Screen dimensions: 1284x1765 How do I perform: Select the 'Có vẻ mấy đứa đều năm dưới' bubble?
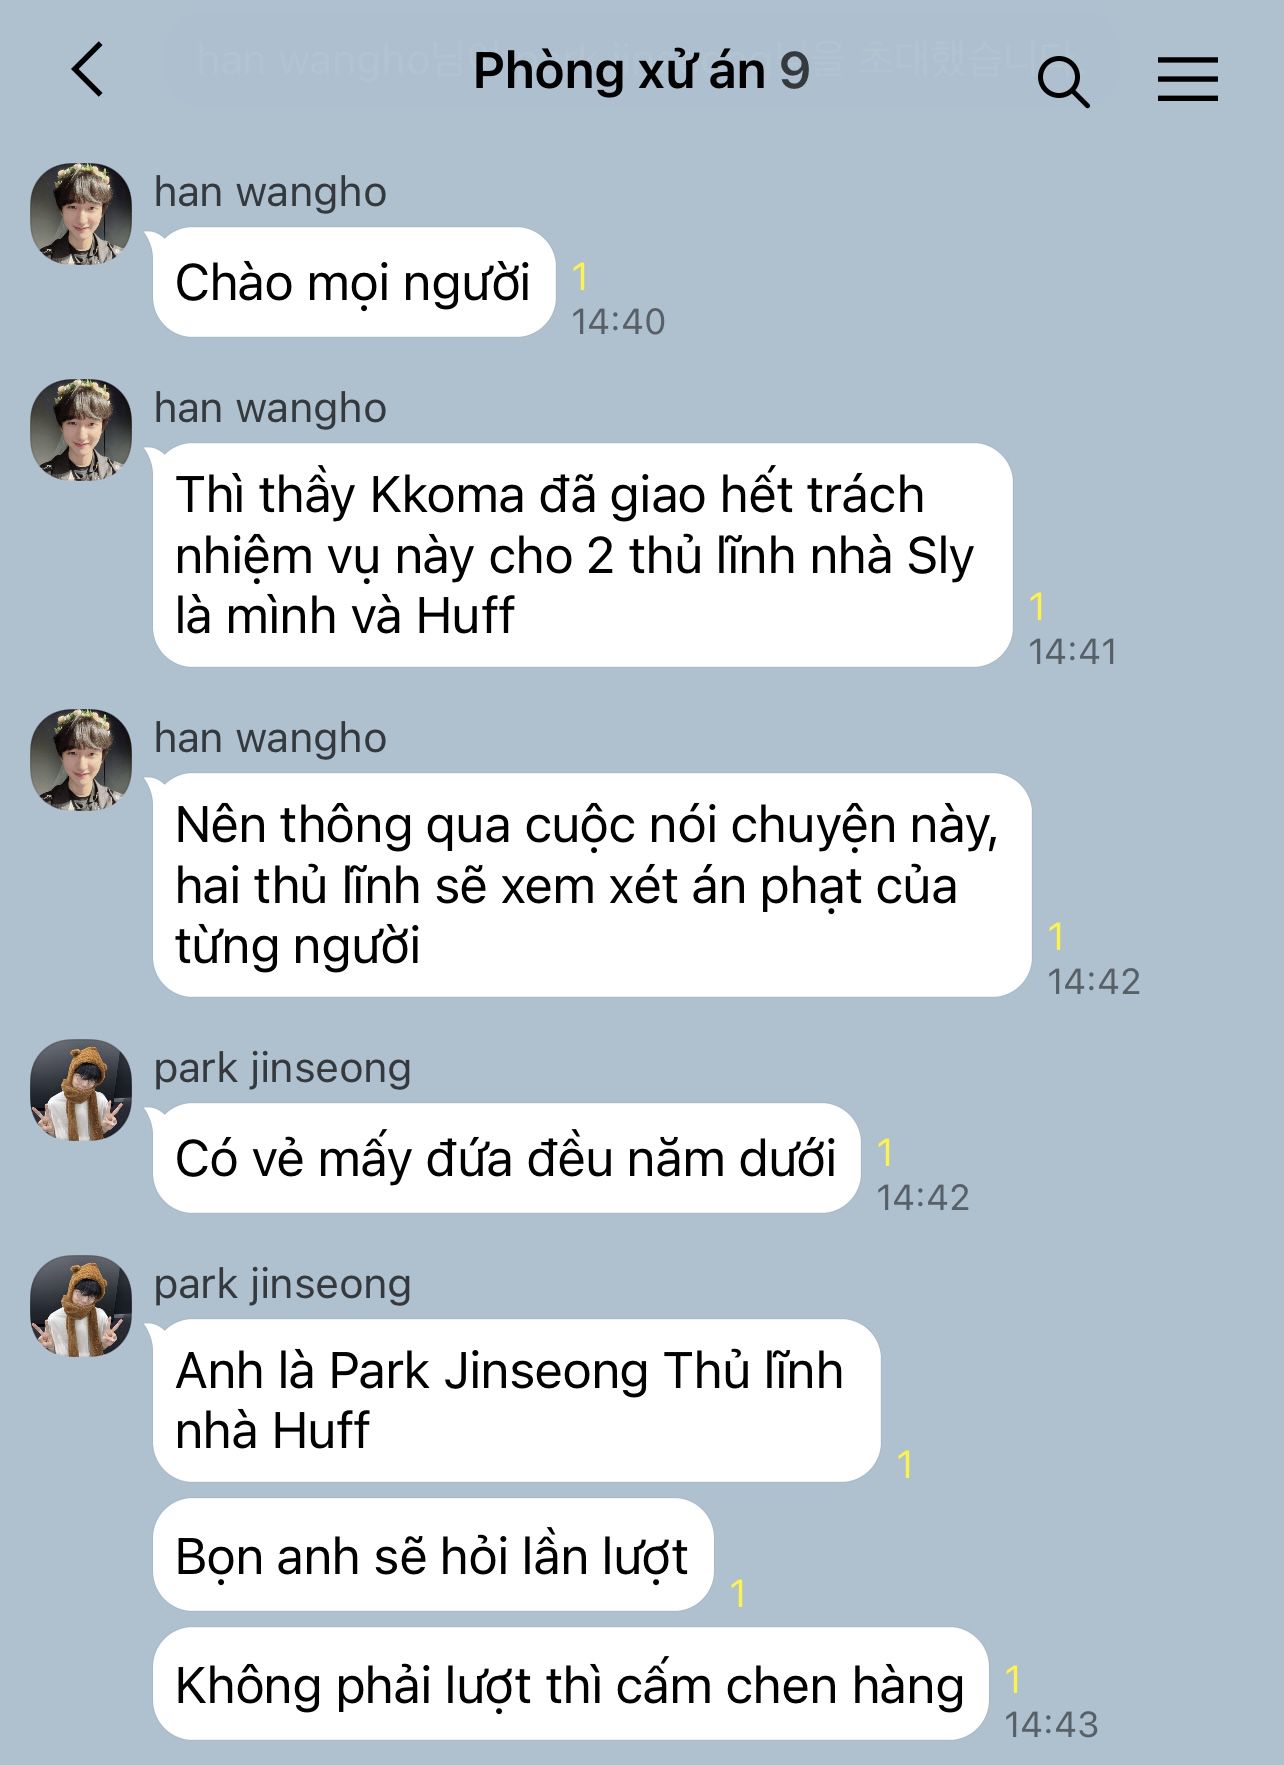506,1158
